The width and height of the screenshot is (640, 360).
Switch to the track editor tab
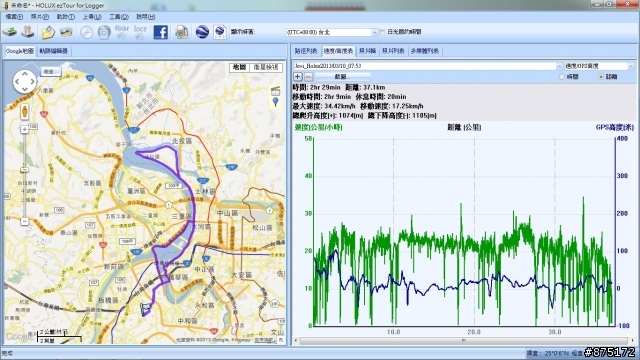(x=53, y=51)
